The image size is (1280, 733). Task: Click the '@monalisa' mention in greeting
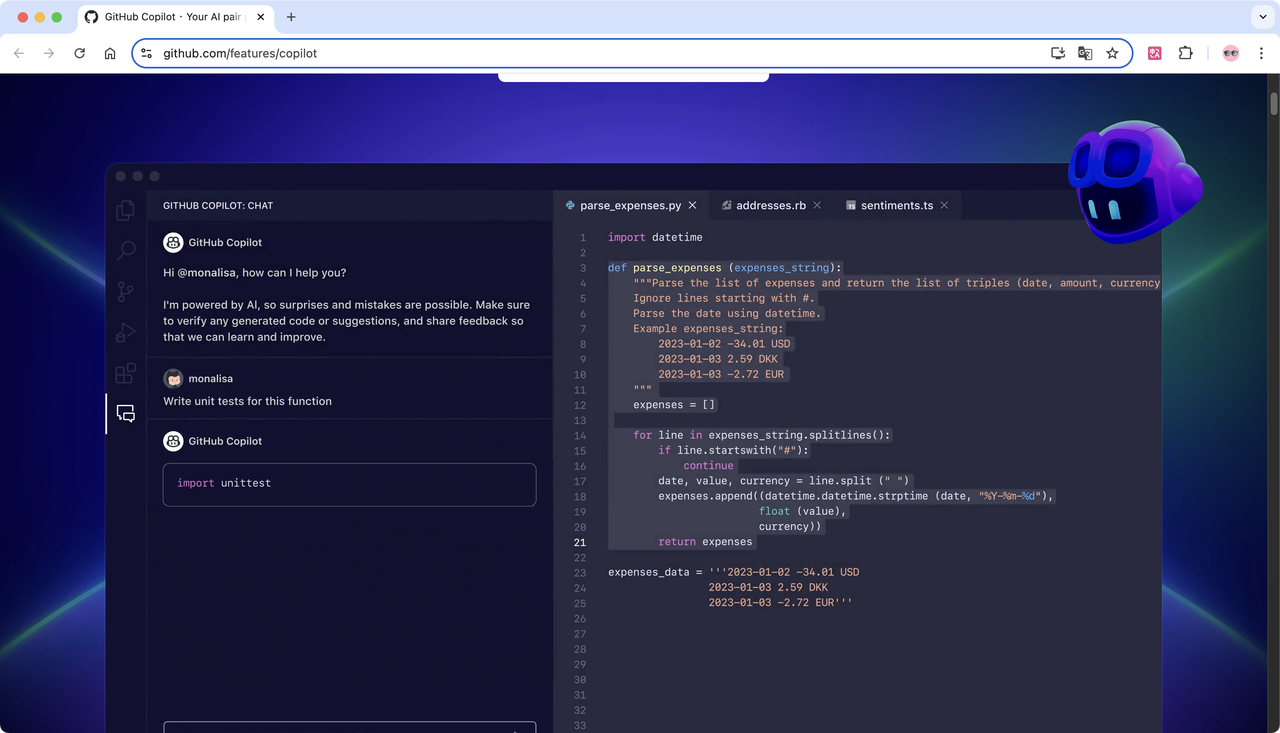pyautogui.click(x=207, y=273)
